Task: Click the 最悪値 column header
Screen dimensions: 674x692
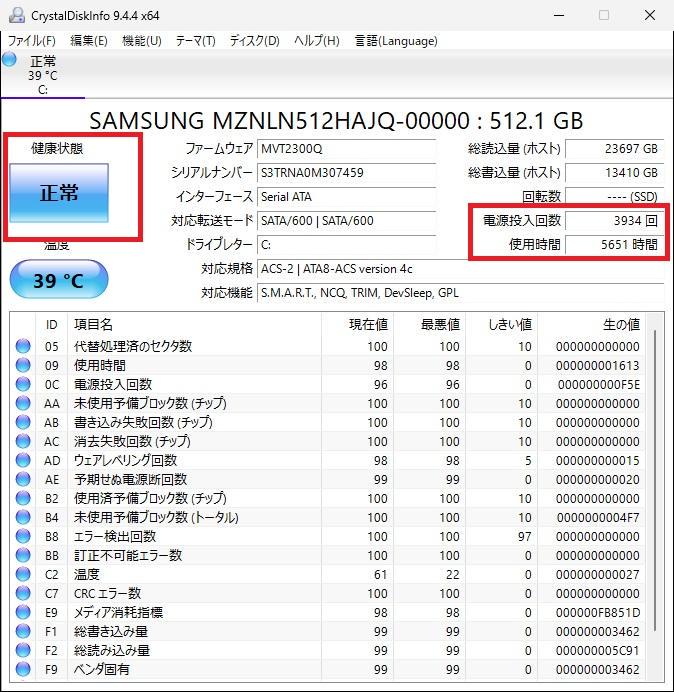Action: [x=429, y=325]
